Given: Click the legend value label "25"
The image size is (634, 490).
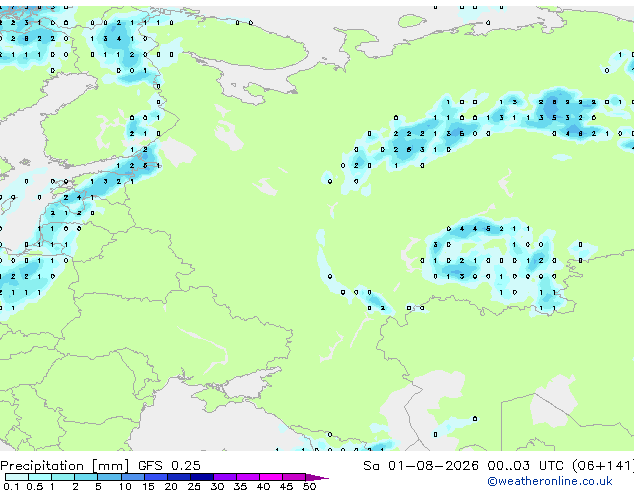Looking at the screenshot, I should (194, 486).
